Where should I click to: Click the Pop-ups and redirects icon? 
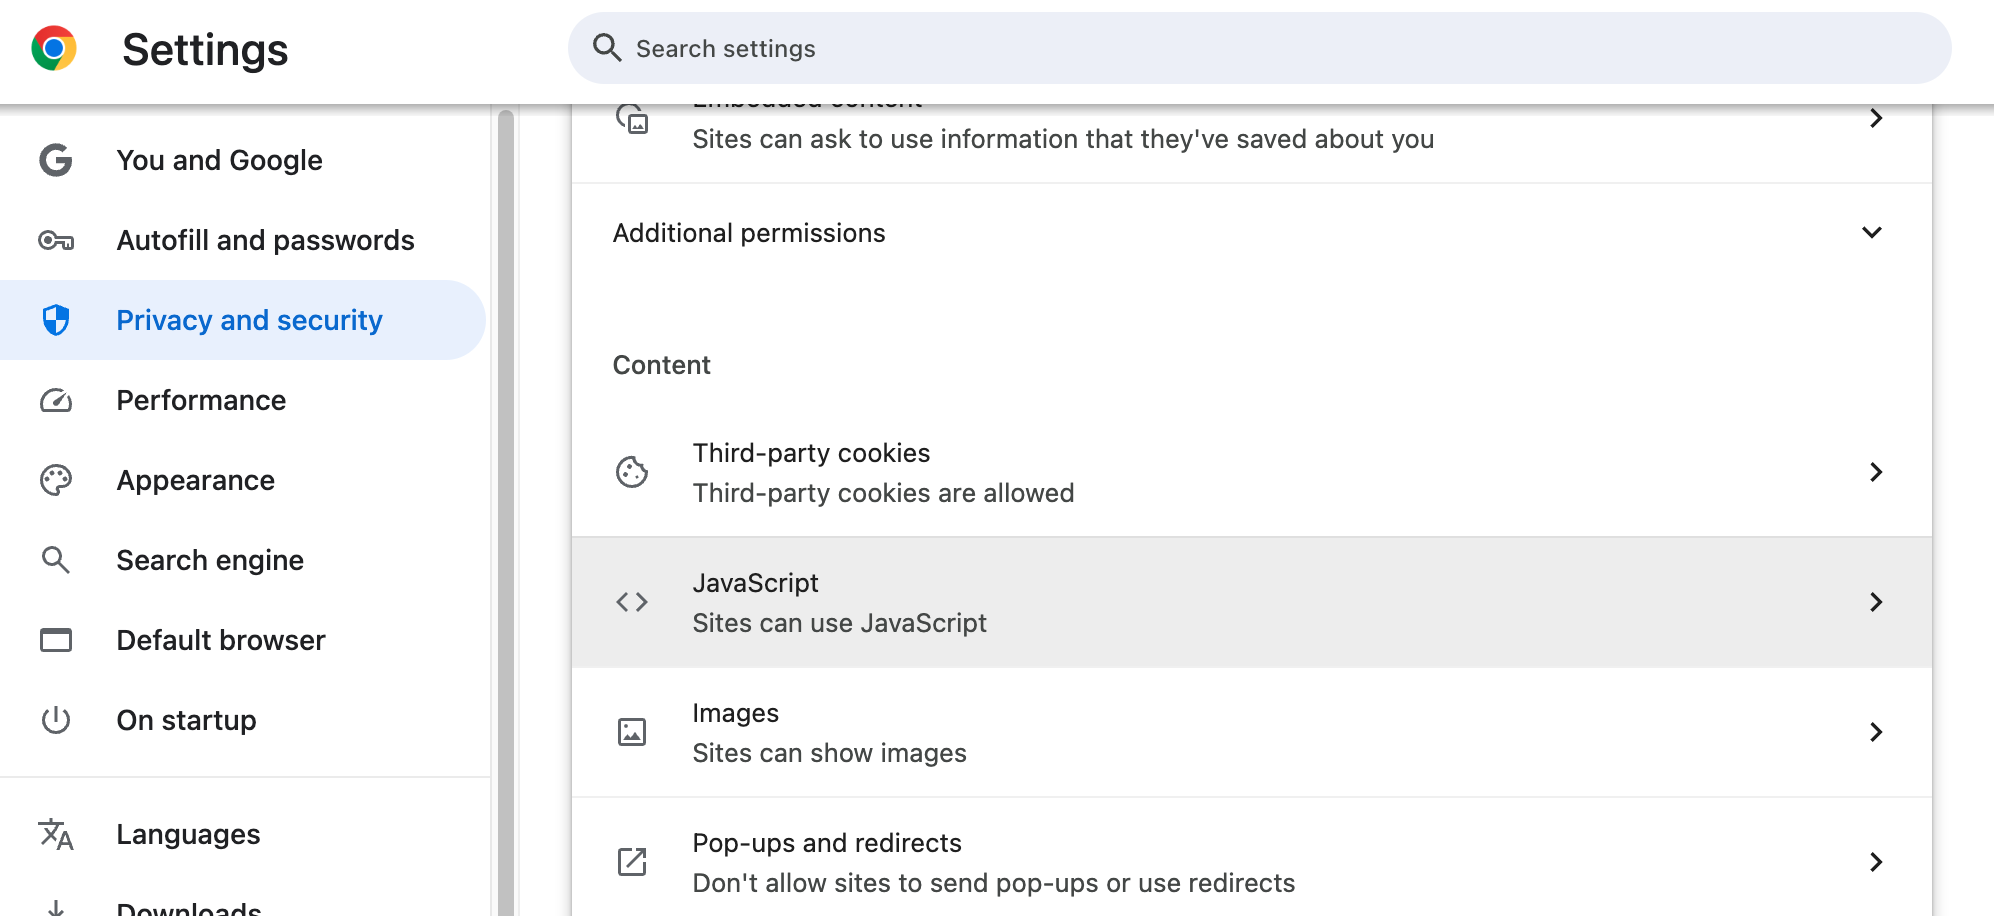coord(631,861)
